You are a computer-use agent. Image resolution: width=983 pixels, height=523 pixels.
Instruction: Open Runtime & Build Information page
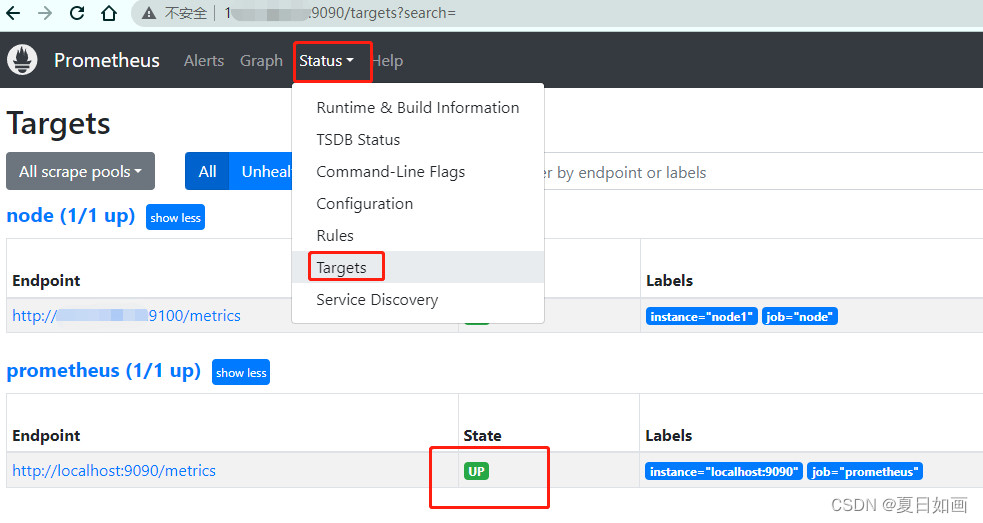417,107
